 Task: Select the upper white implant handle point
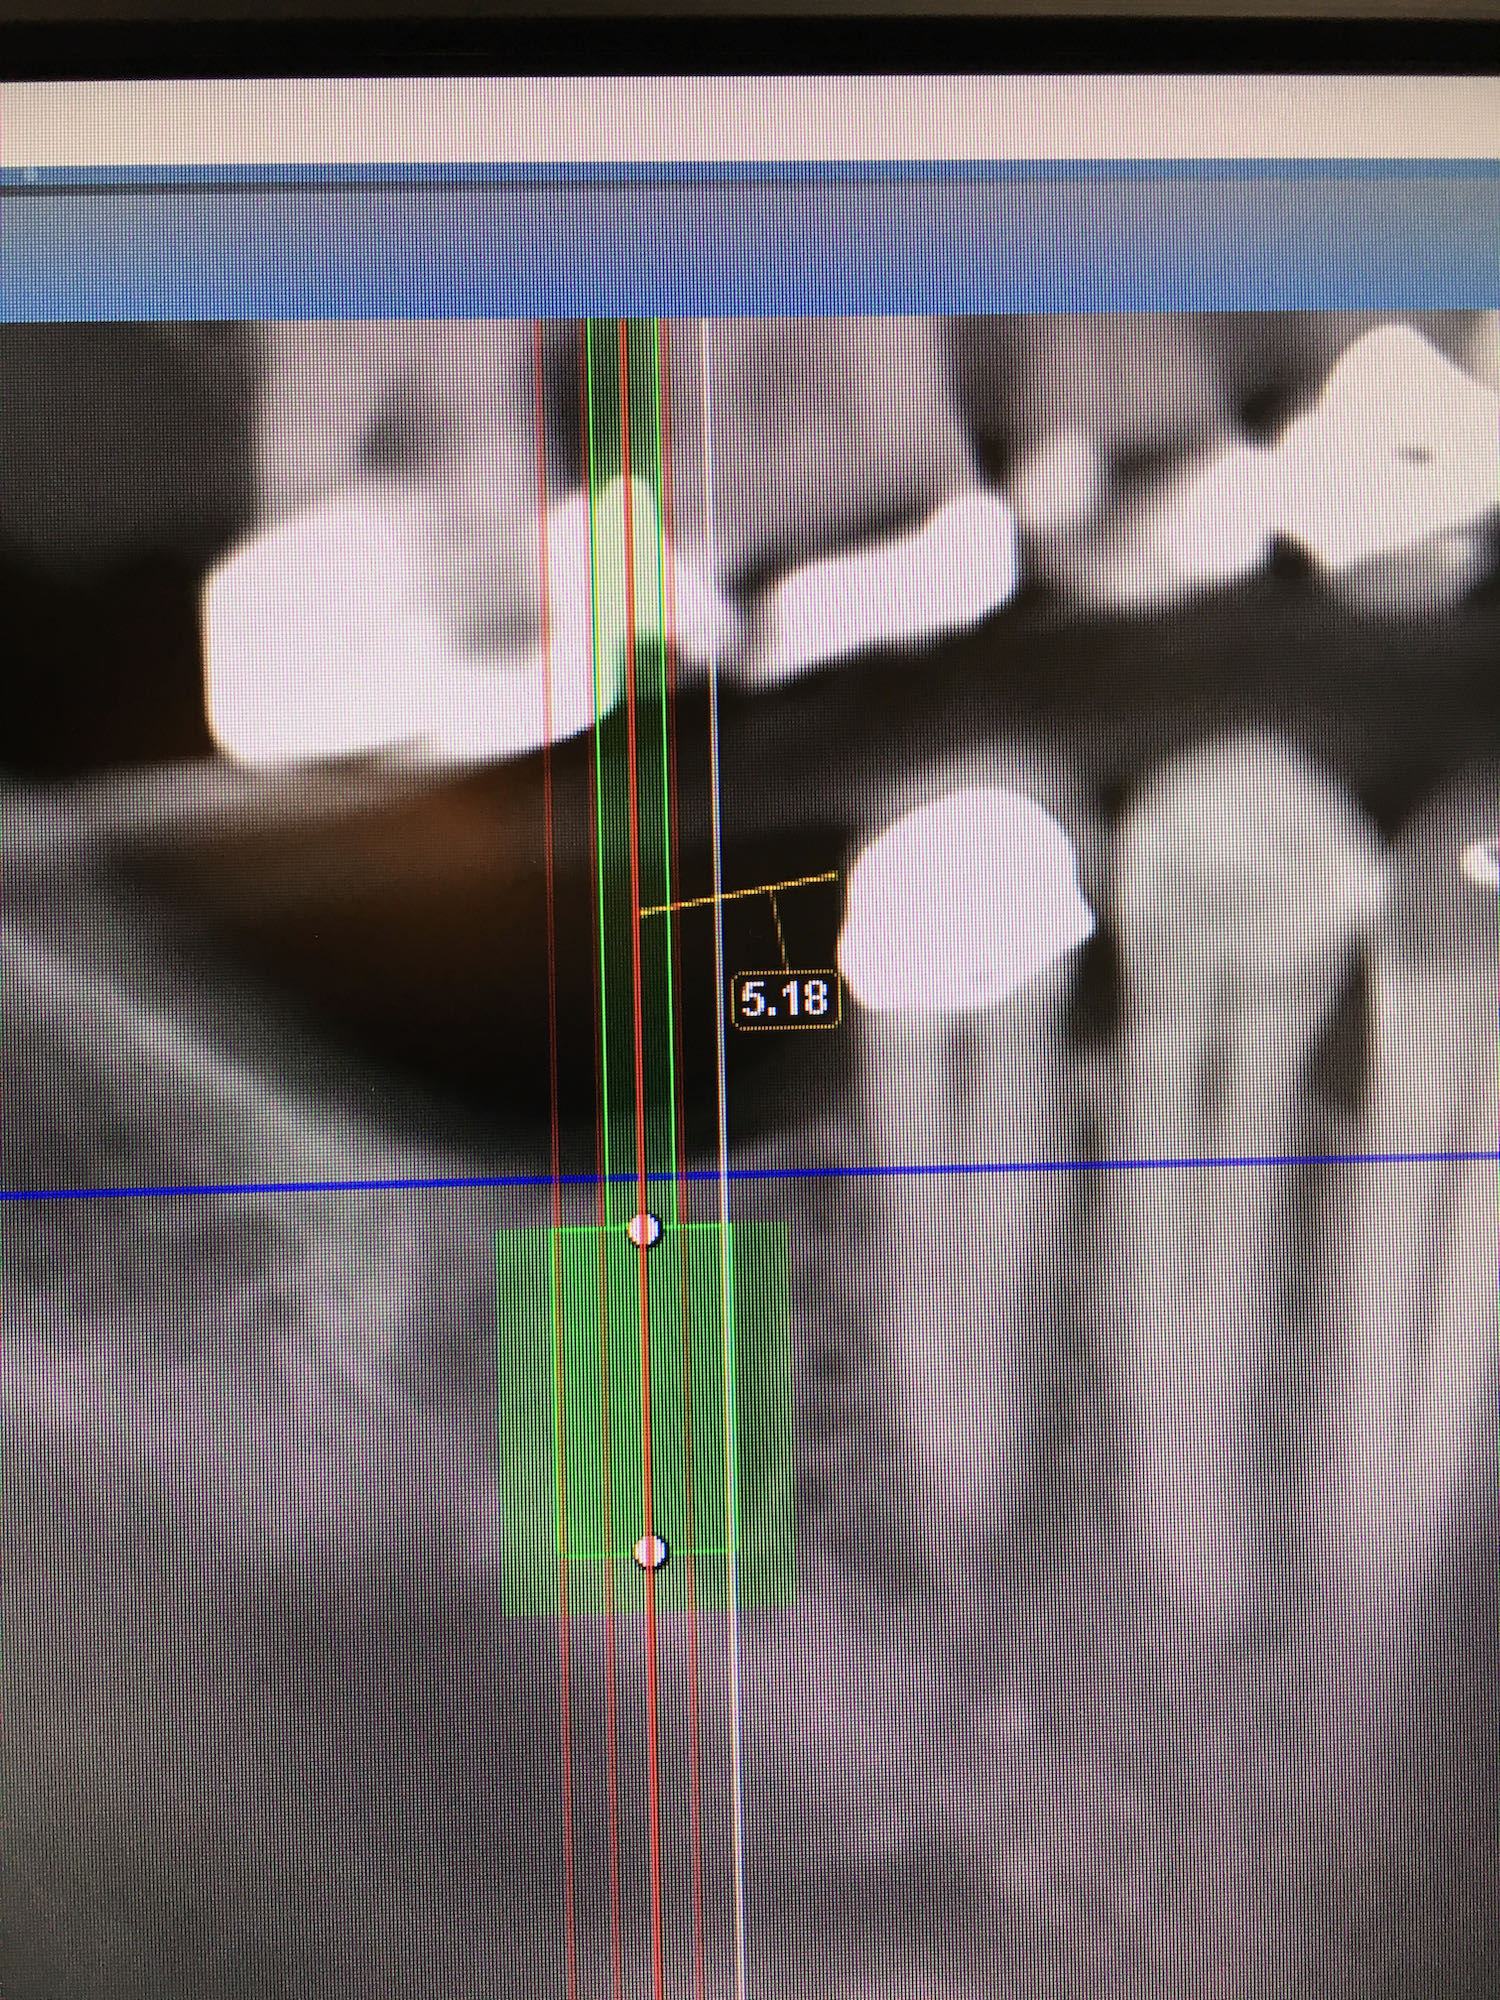(645, 1229)
